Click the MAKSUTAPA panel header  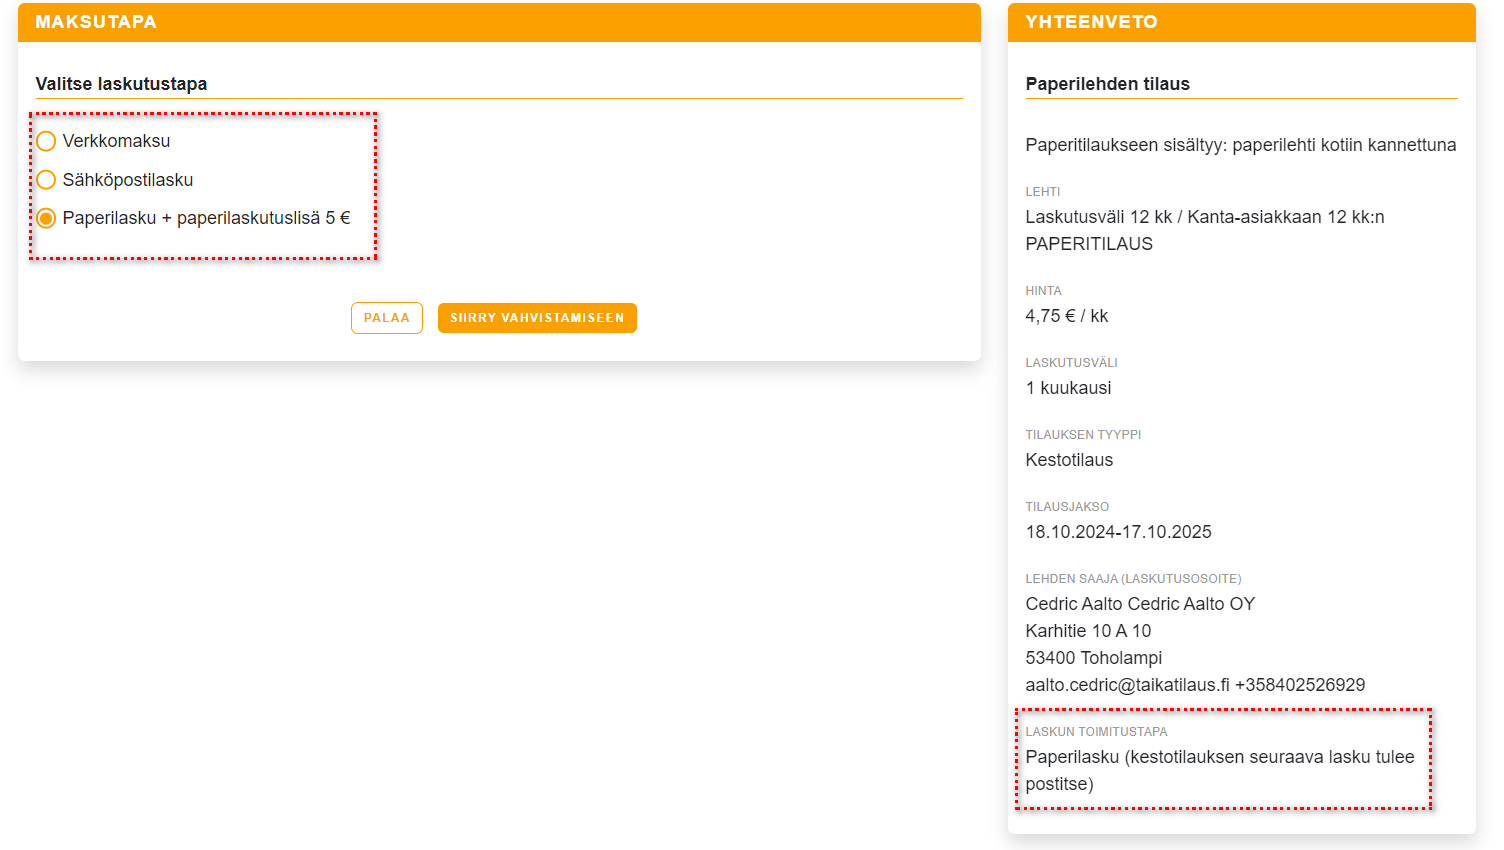click(x=499, y=22)
